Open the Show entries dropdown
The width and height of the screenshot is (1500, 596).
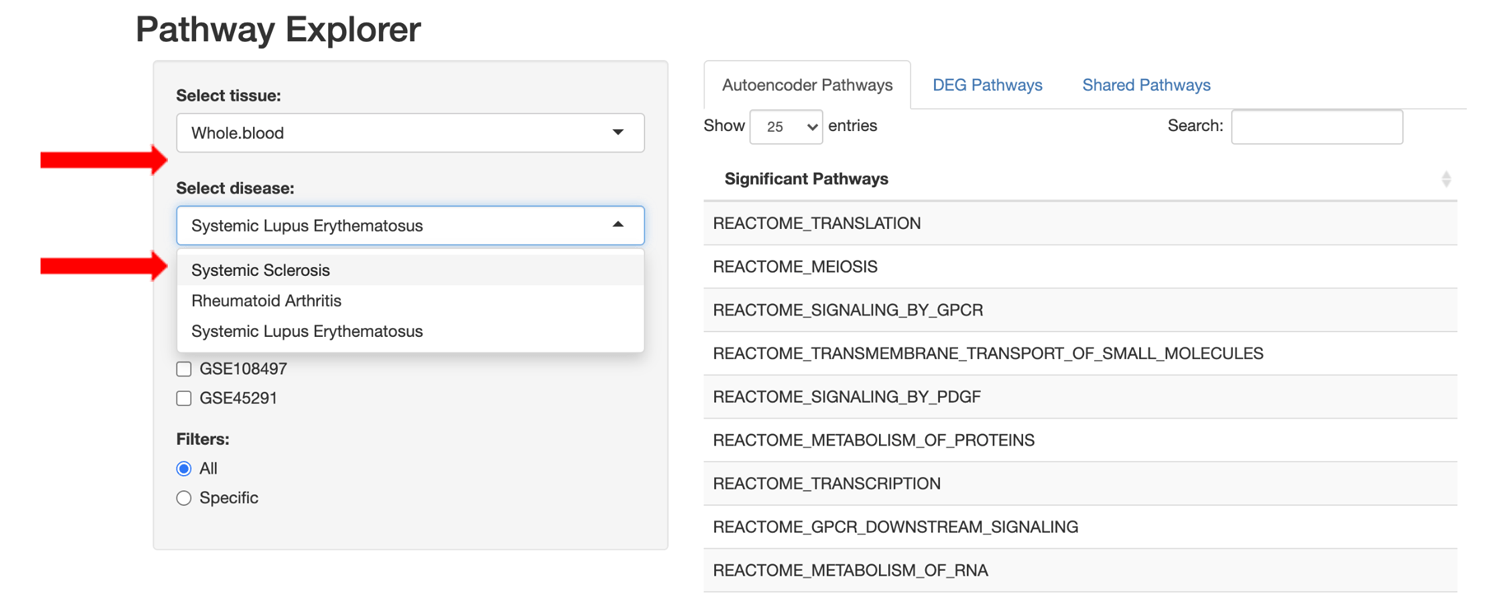pyautogui.click(x=786, y=126)
